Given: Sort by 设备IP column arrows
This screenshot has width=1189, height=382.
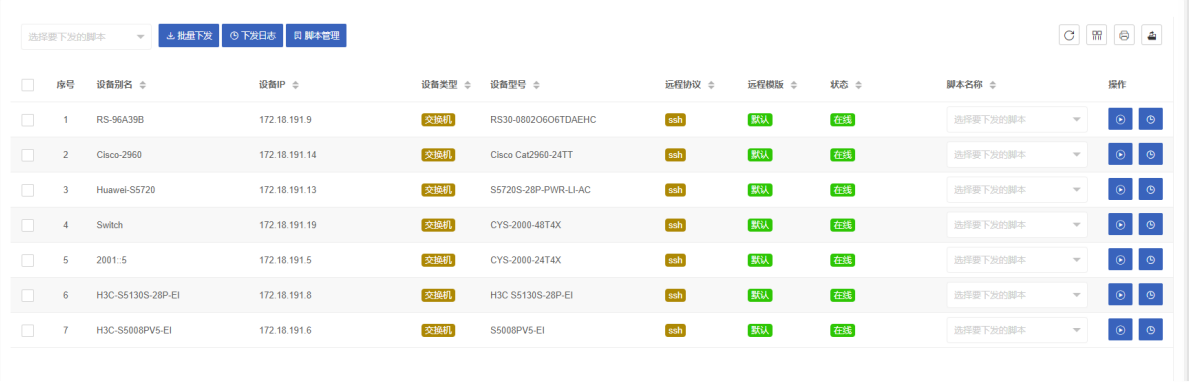Looking at the screenshot, I should coord(296,85).
